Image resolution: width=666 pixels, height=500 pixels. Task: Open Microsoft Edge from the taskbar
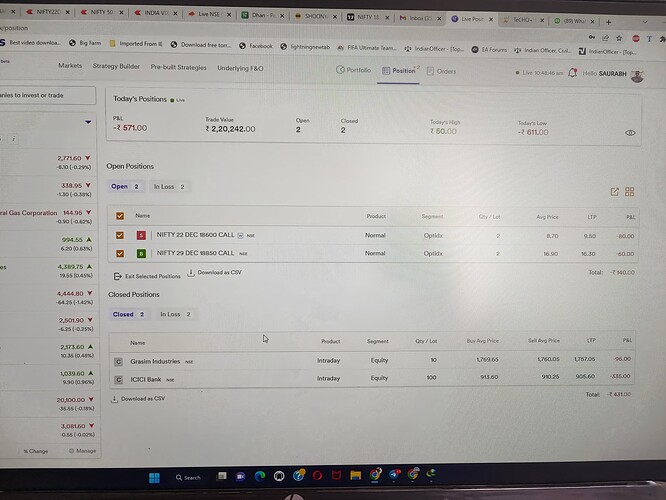click(260, 476)
